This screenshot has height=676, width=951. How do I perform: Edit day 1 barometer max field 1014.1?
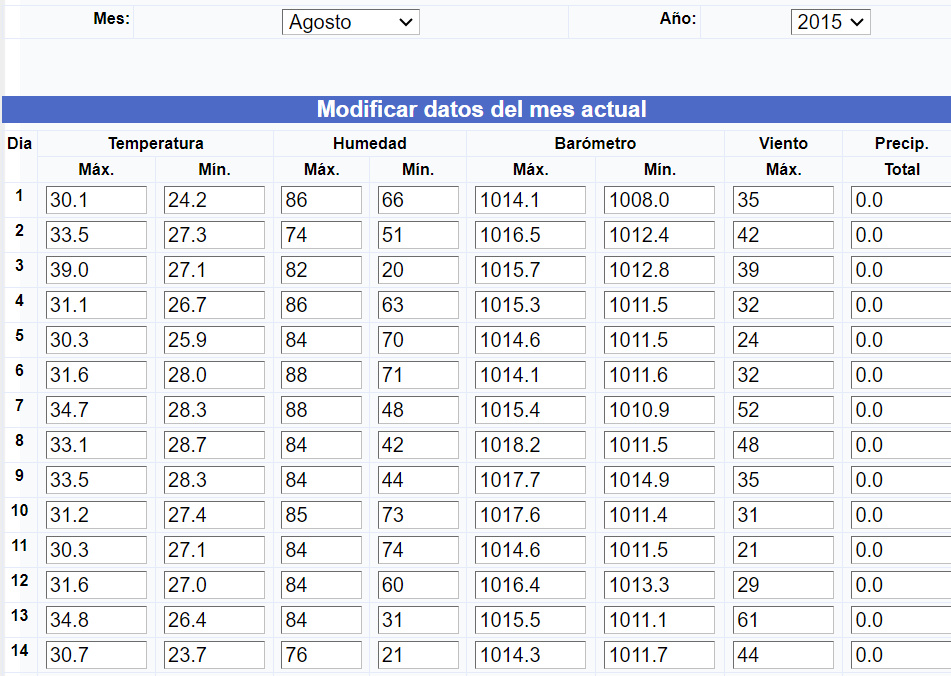pos(531,200)
